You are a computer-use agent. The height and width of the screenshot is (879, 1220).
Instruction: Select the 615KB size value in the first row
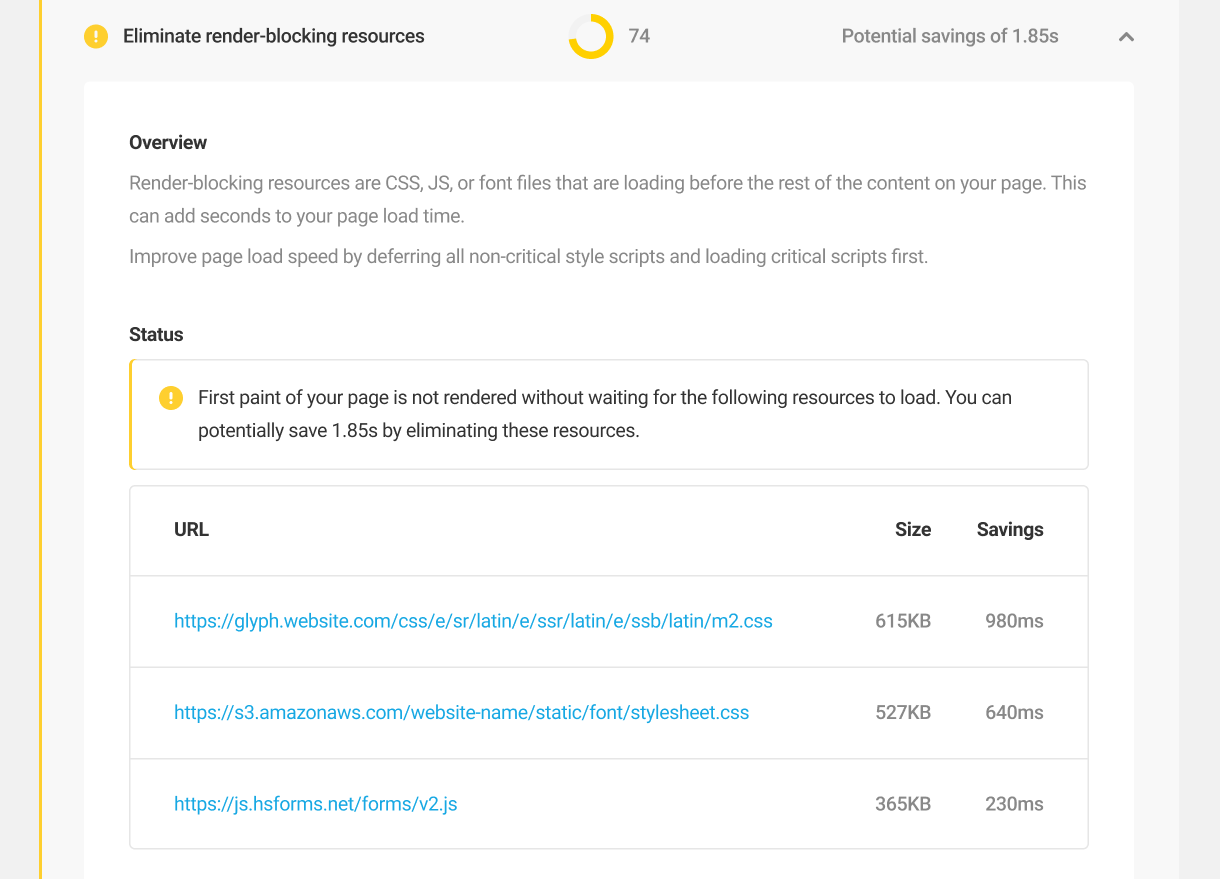point(904,620)
